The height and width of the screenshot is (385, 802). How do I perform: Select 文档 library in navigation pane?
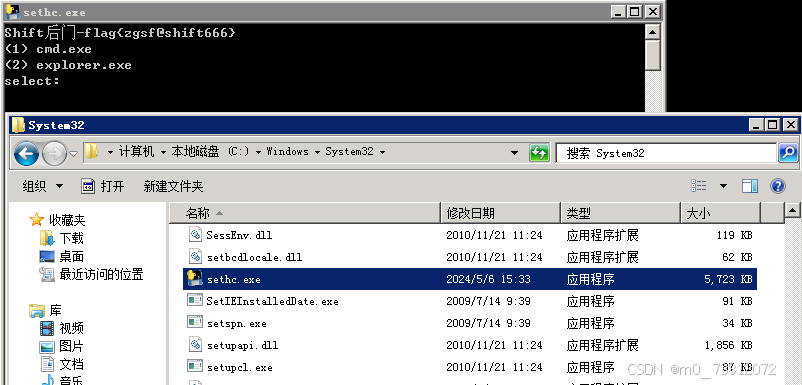71,364
